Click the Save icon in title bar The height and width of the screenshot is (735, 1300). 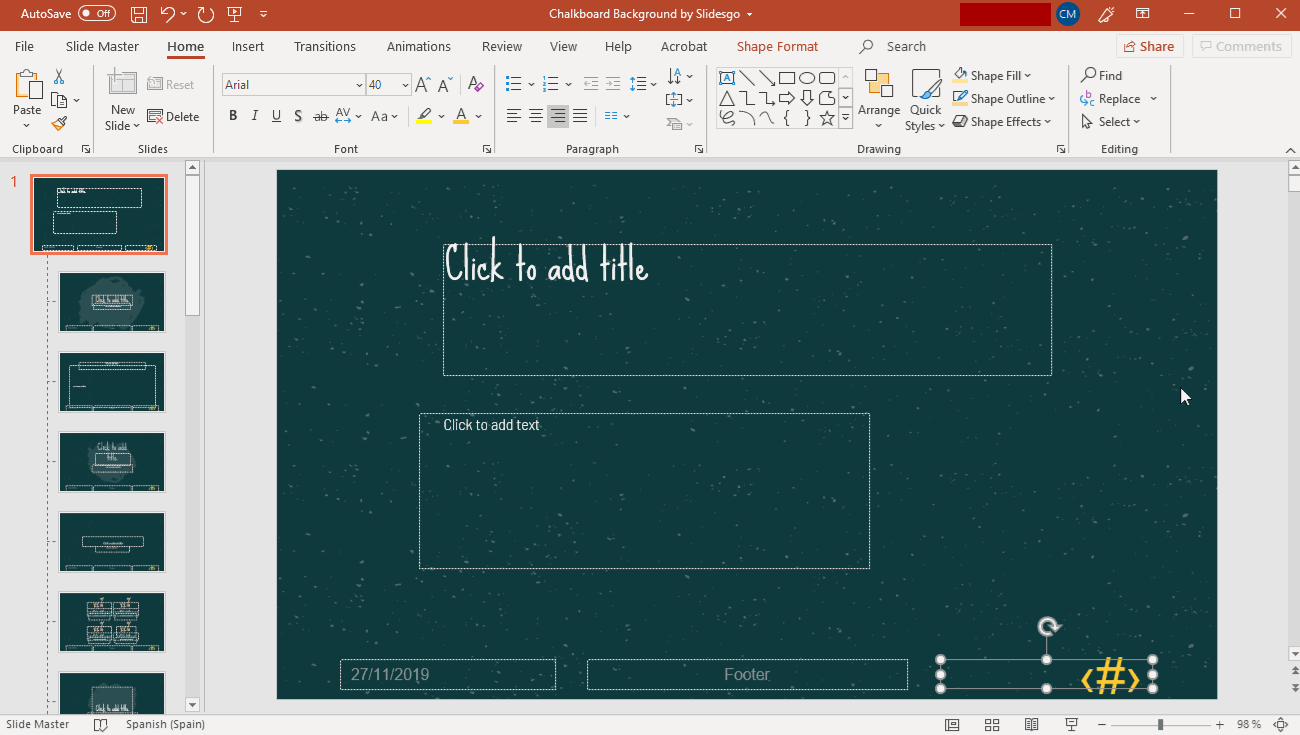139,14
